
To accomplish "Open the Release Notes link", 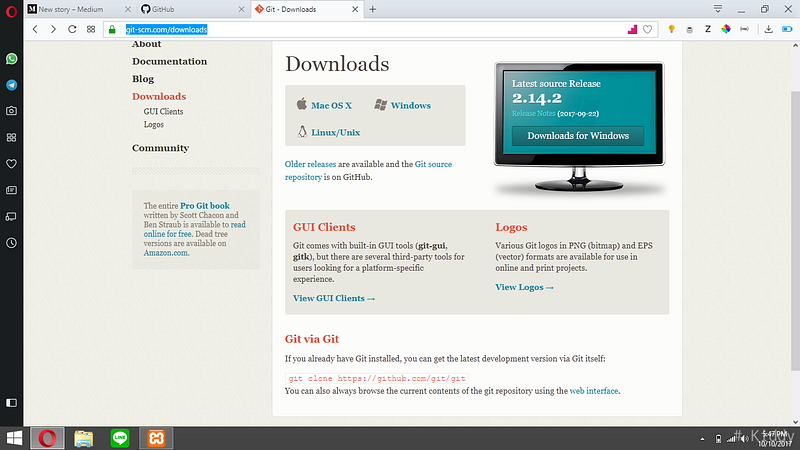I will (534, 113).
